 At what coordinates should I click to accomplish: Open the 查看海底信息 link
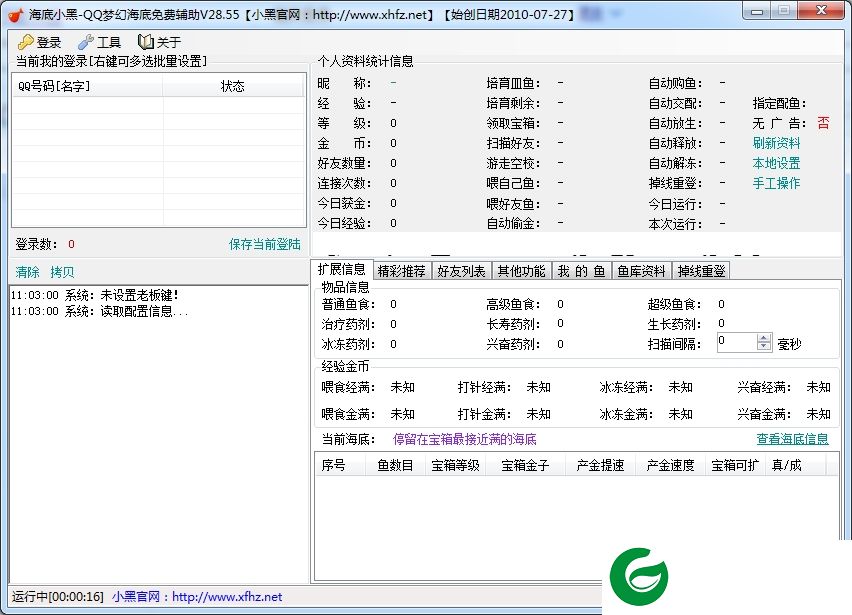pyautogui.click(x=793, y=439)
